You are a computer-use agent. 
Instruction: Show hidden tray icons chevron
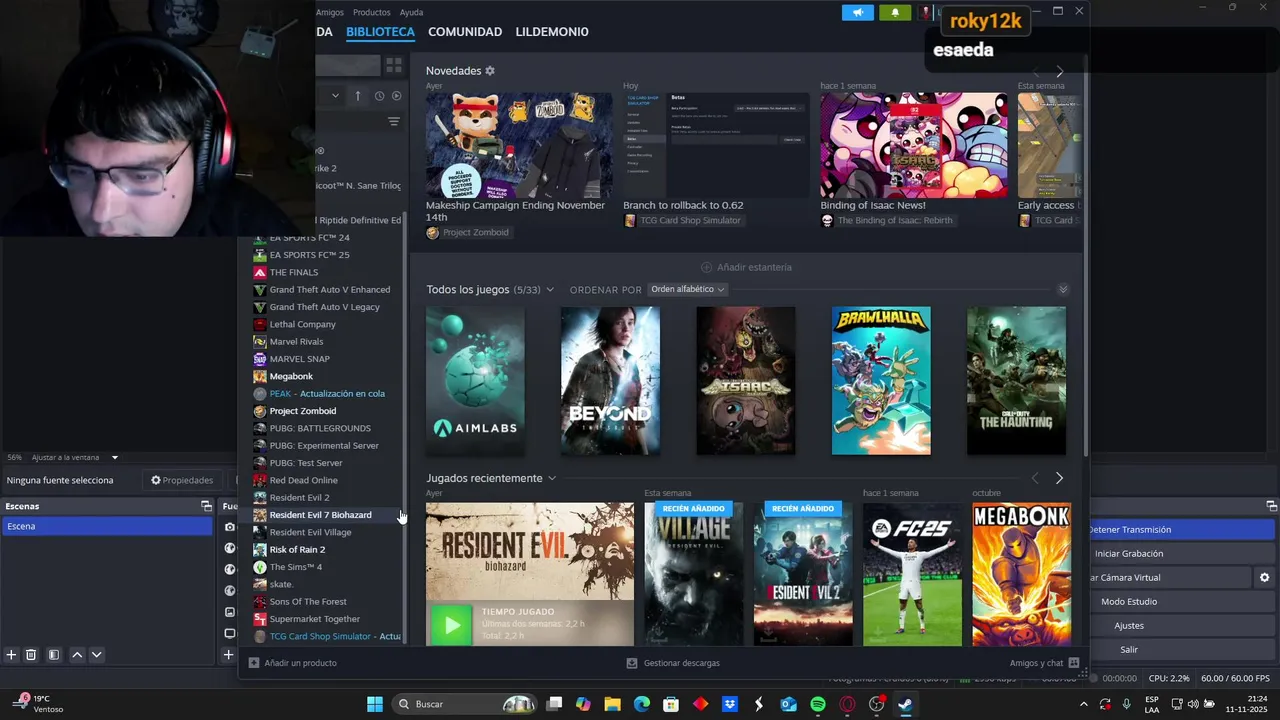[x=1083, y=704]
